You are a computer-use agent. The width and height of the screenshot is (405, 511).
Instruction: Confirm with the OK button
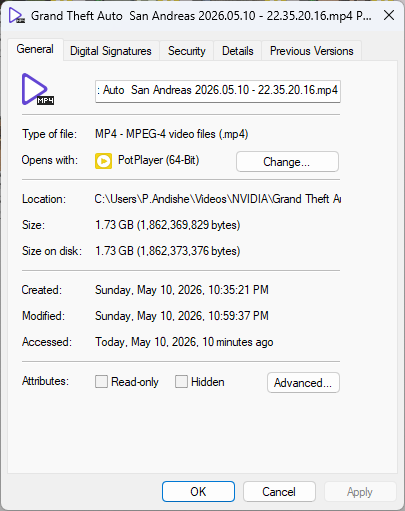(x=198, y=492)
